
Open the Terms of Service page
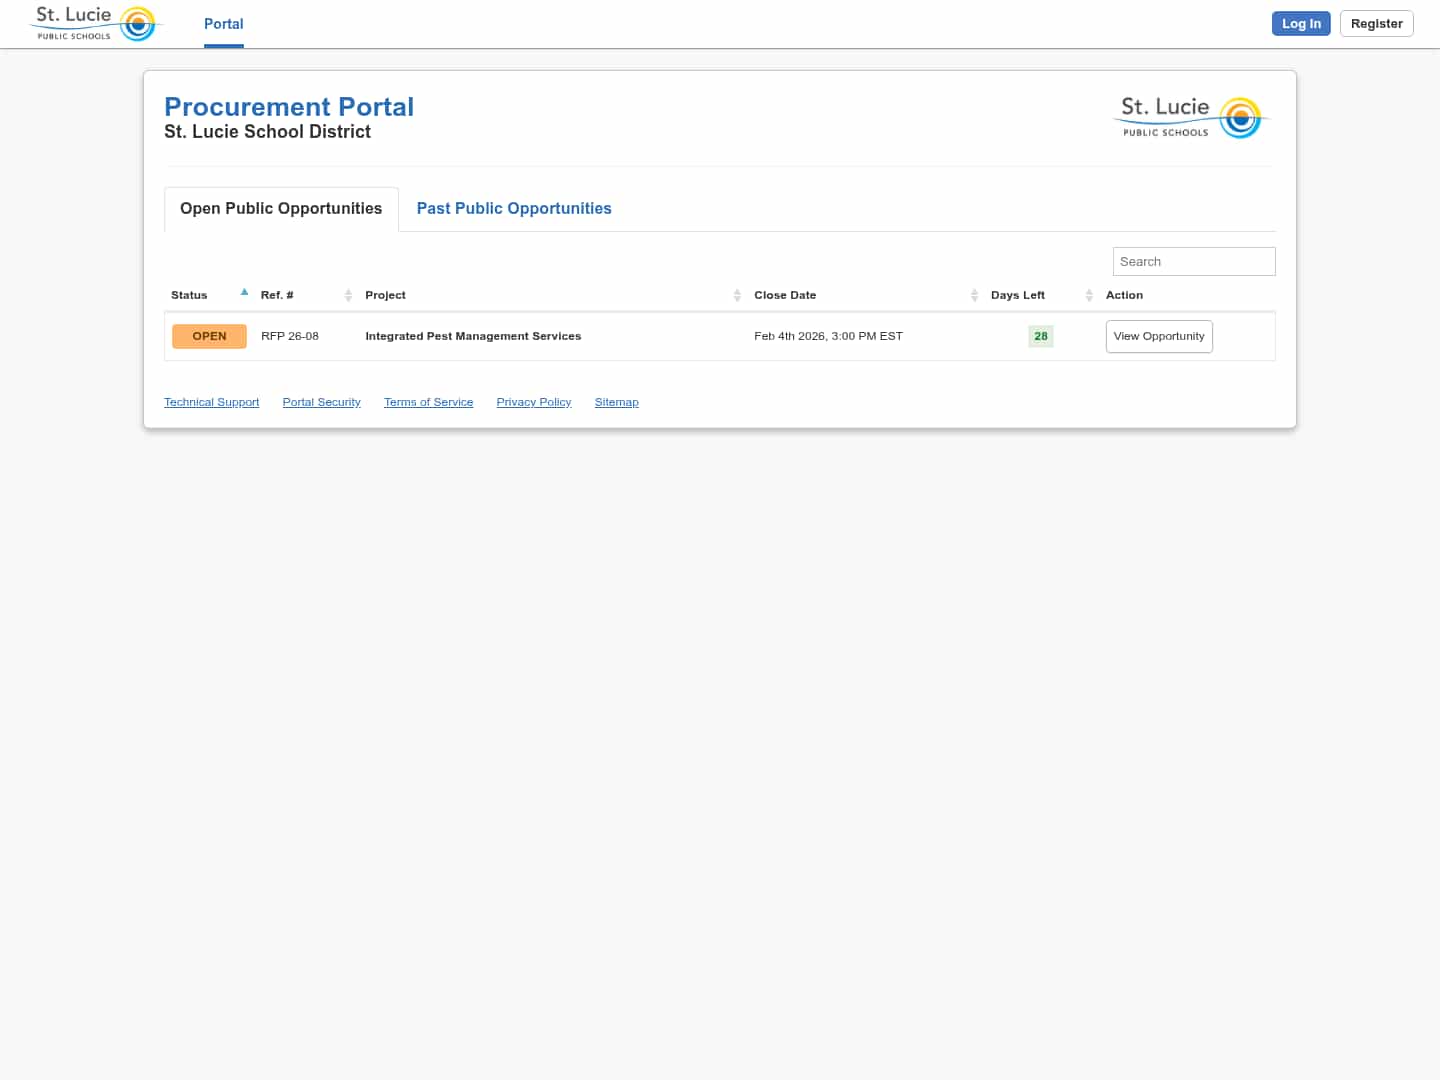tap(428, 402)
